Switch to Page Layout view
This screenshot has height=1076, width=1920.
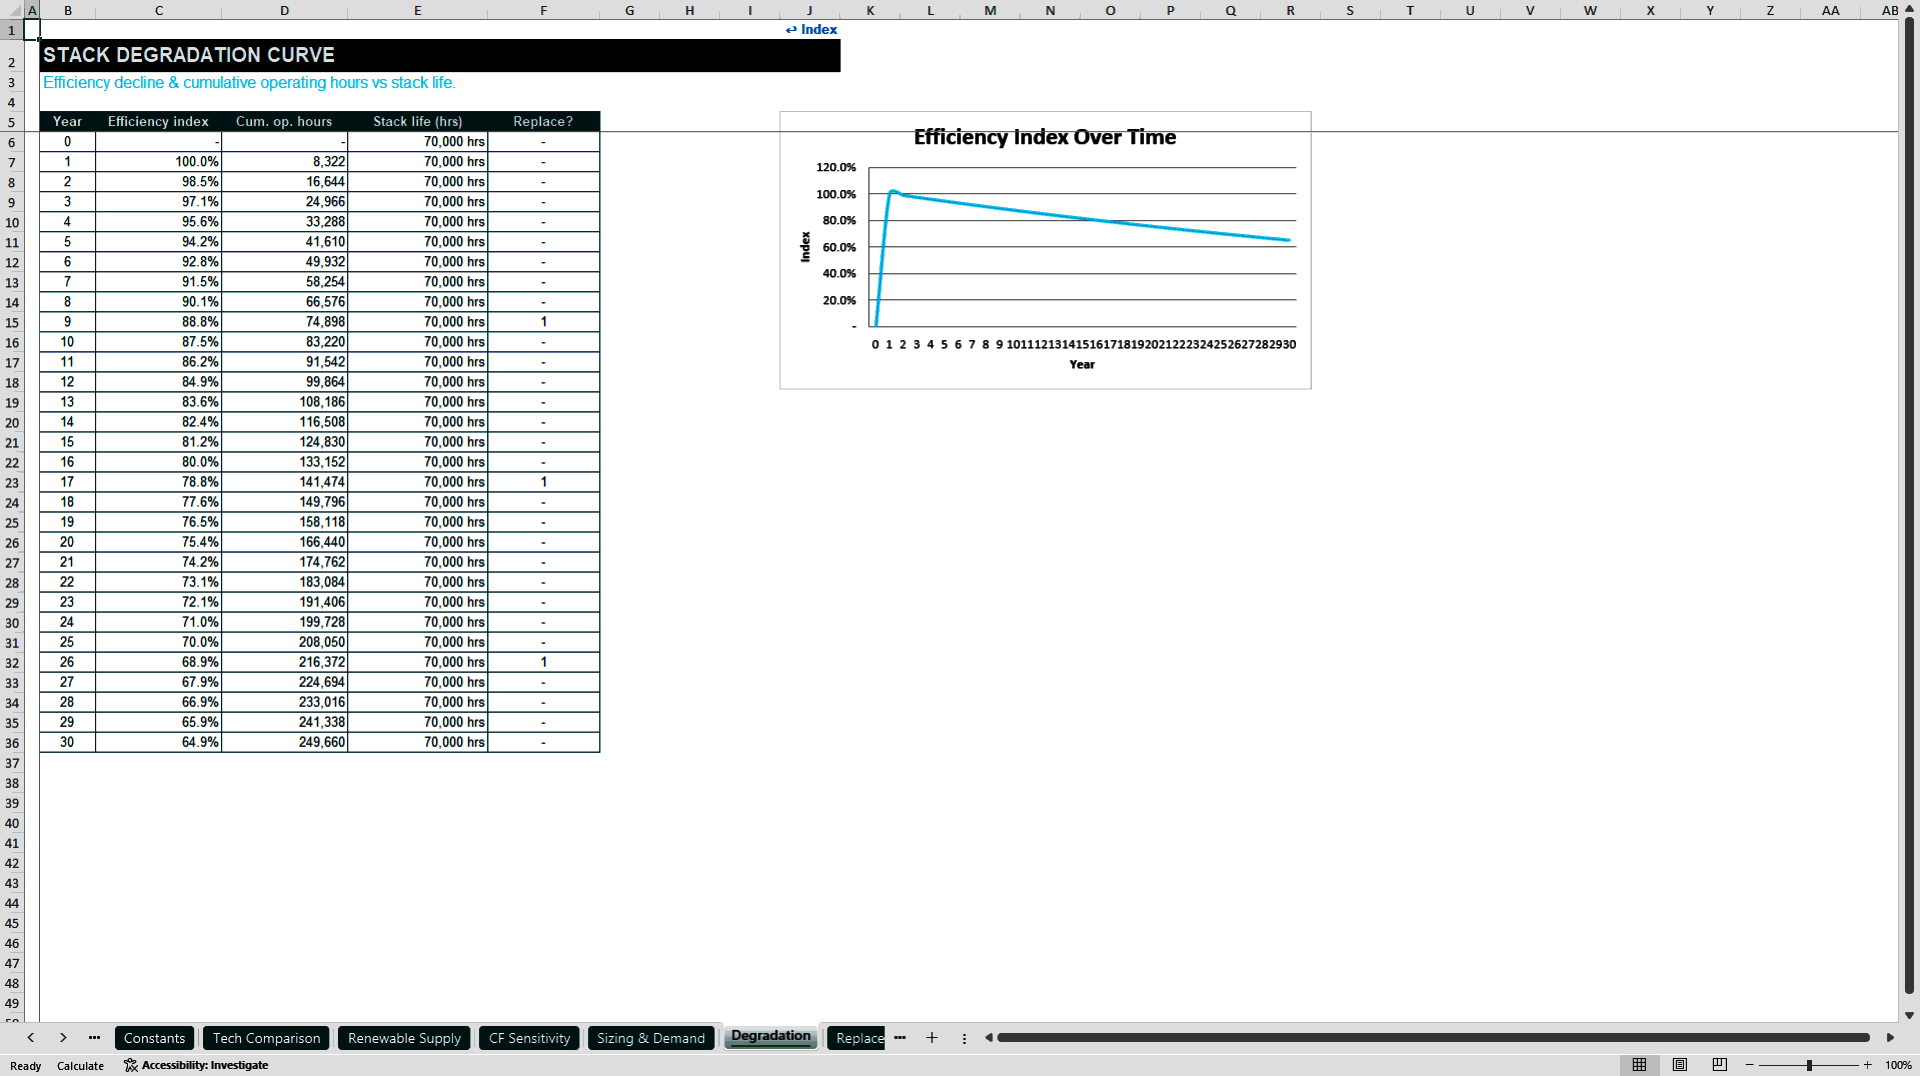click(1680, 1065)
